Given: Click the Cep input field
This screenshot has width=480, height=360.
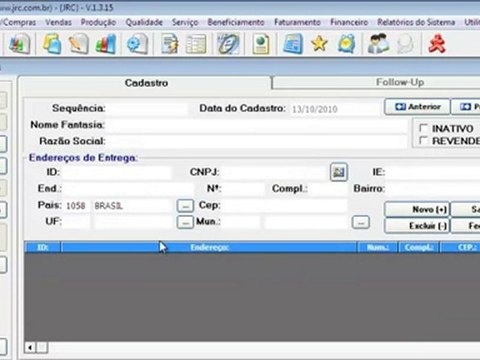Looking at the screenshot, I should 284,206.
